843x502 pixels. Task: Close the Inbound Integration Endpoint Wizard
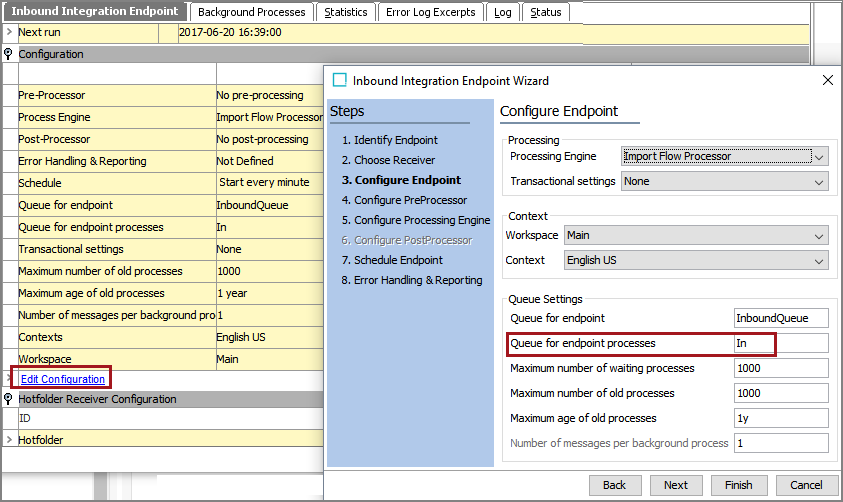click(827, 81)
